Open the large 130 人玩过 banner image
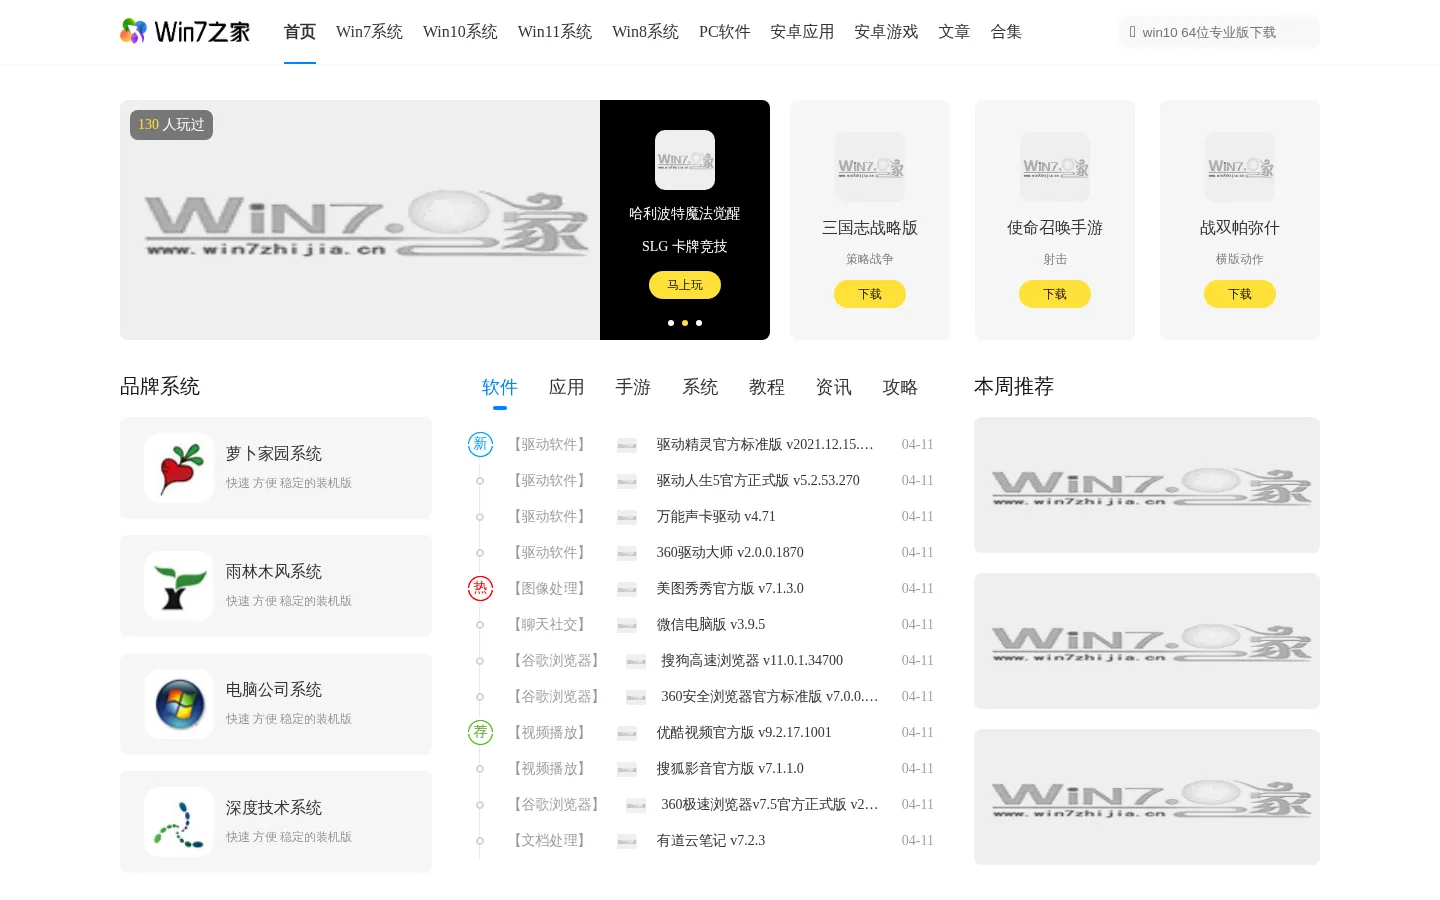1440x900 pixels. coord(360,220)
